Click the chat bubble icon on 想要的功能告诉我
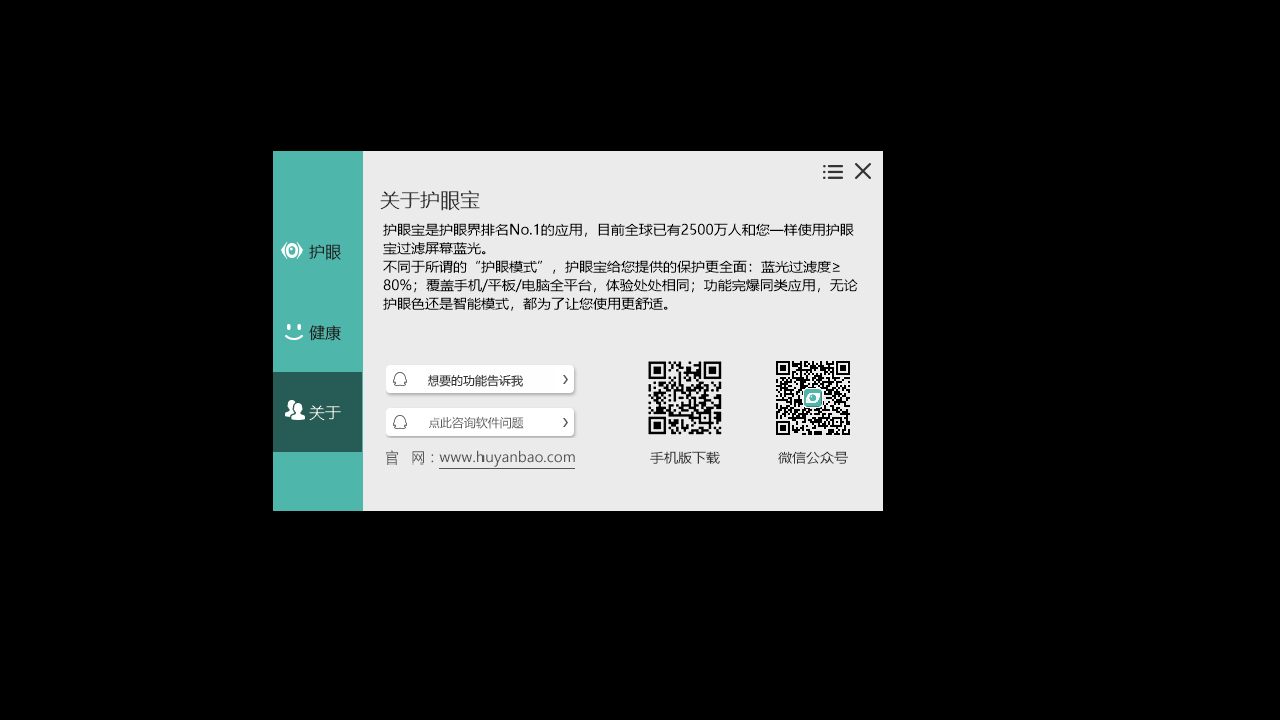This screenshot has width=1280, height=720. click(x=401, y=379)
